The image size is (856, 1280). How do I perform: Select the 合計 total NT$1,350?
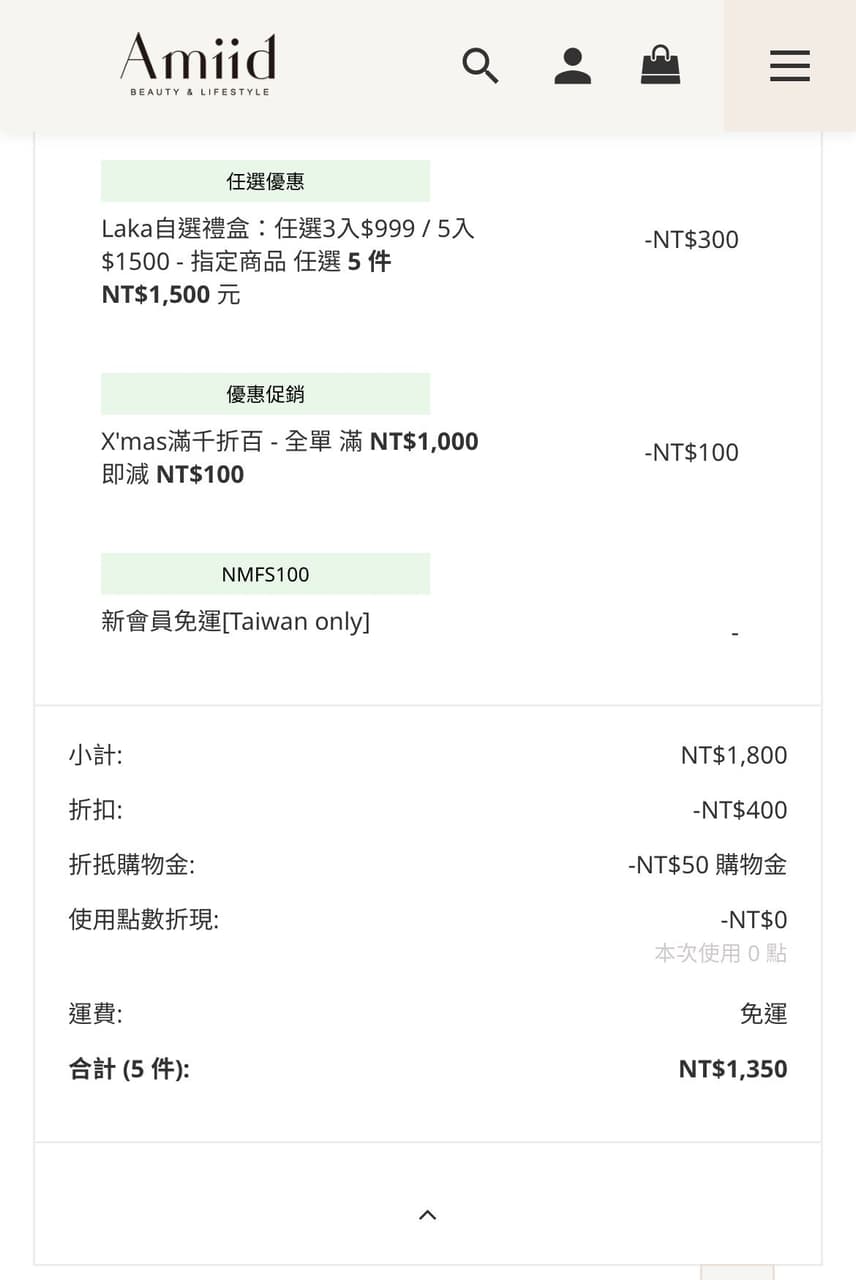pyautogui.click(x=732, y=1069)
